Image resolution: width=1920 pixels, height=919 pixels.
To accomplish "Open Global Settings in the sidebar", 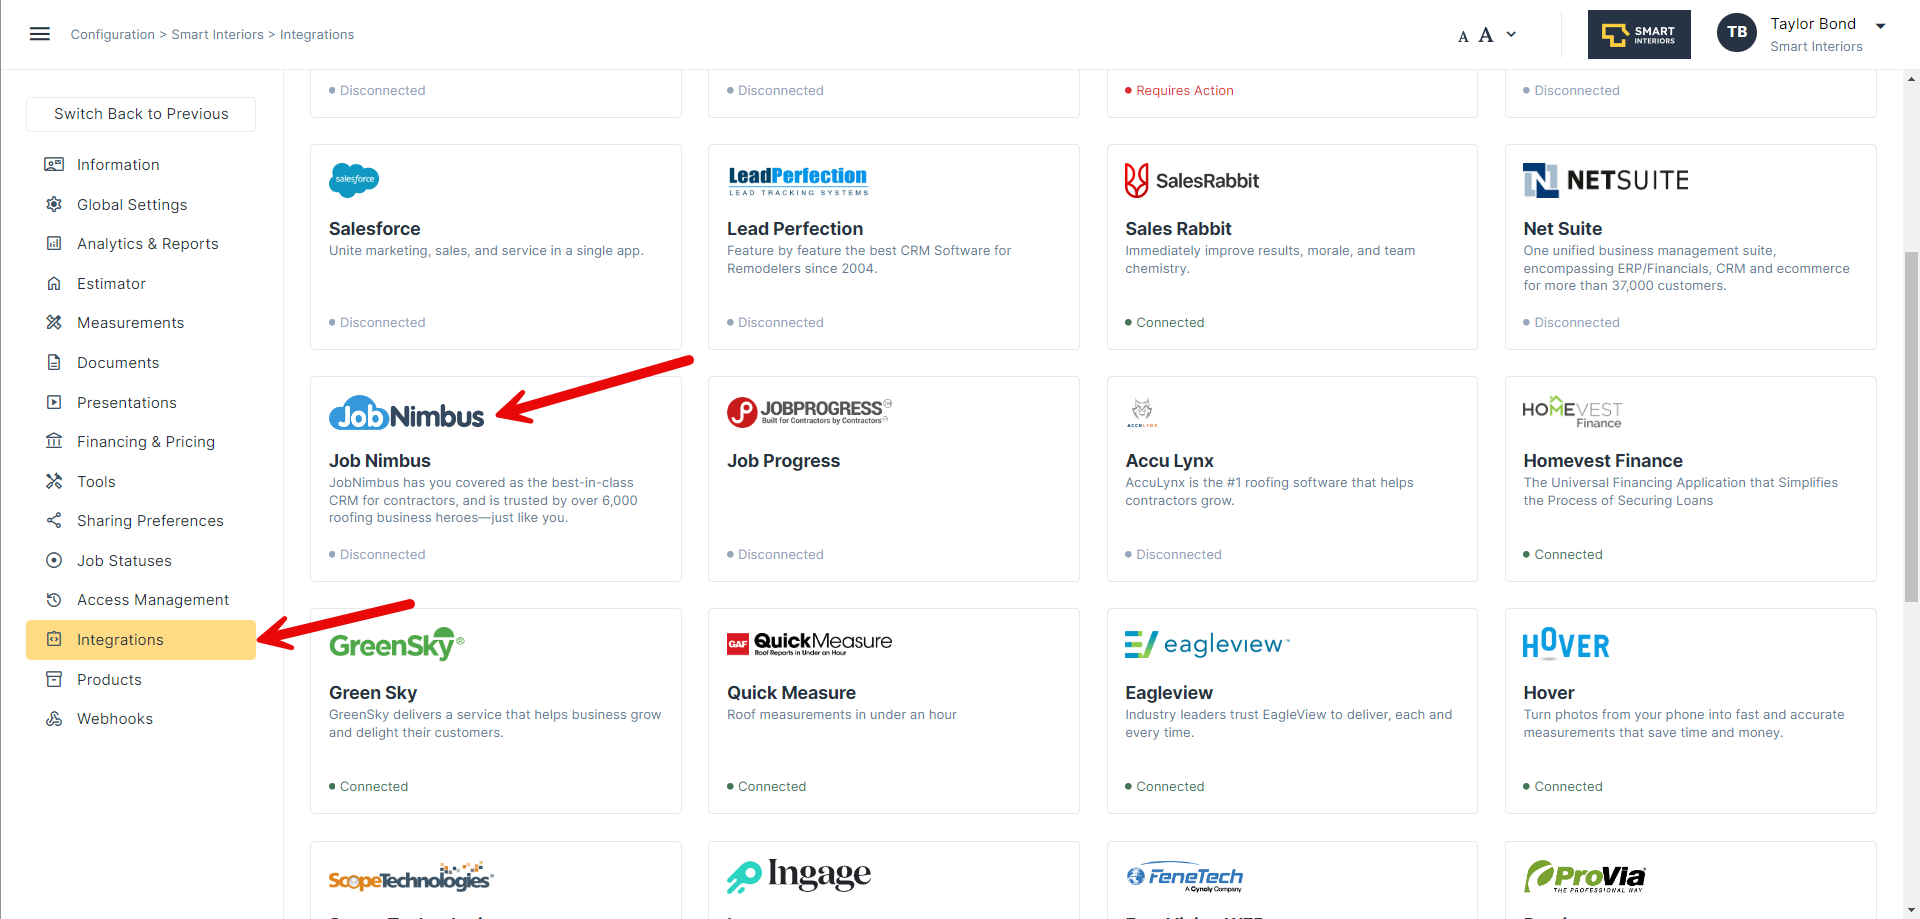I will (x=132, y=205).
